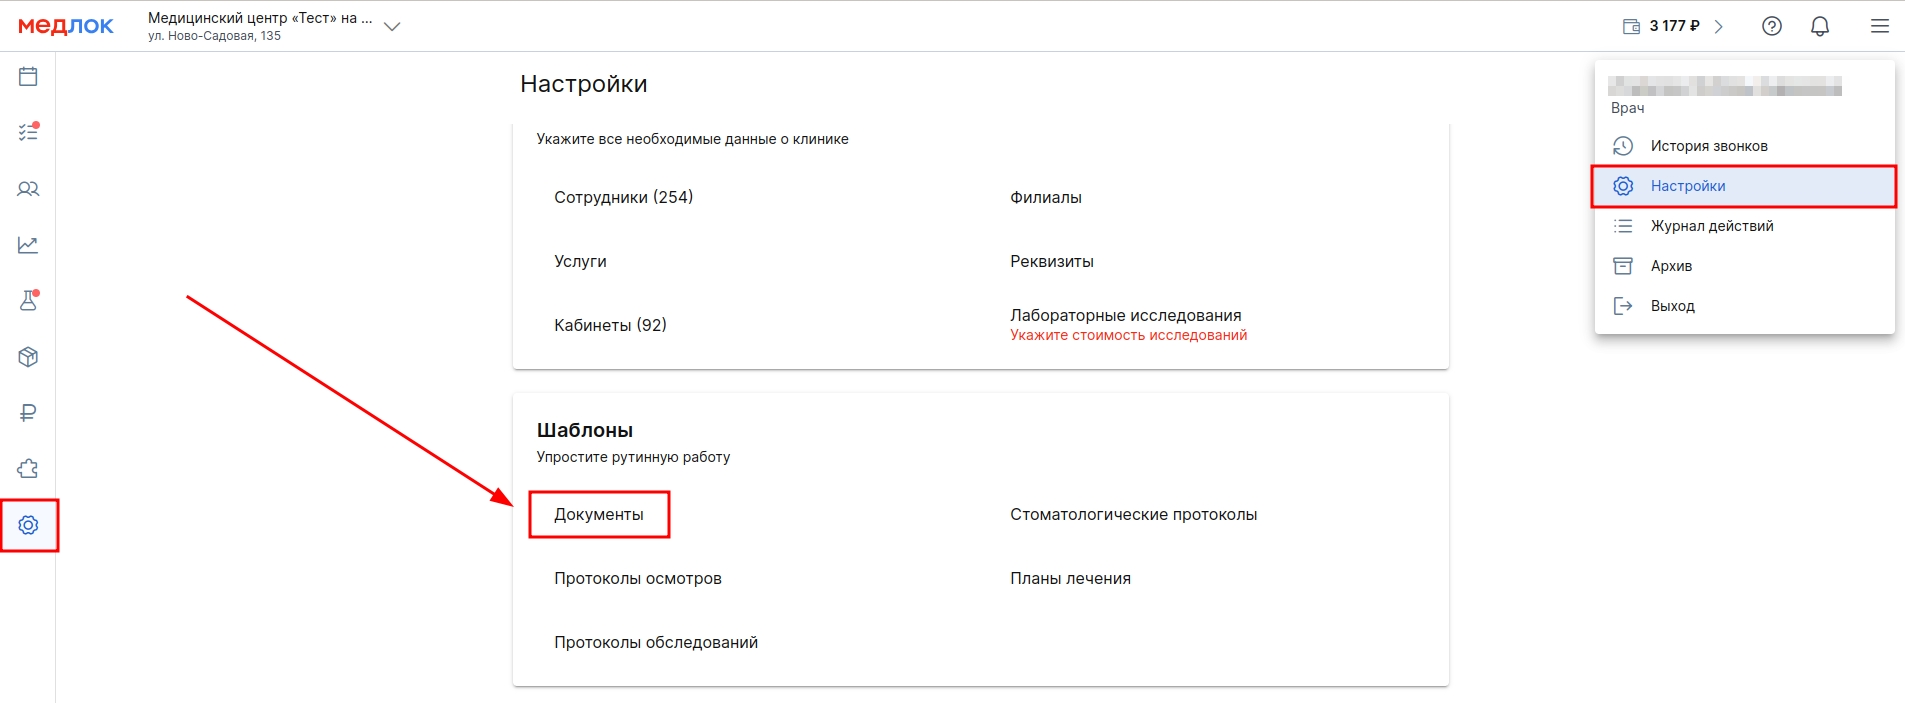Open the laboratory flask sidebar icon
This screenshot has width=1905, height=703.
click(x=28, y=300)
